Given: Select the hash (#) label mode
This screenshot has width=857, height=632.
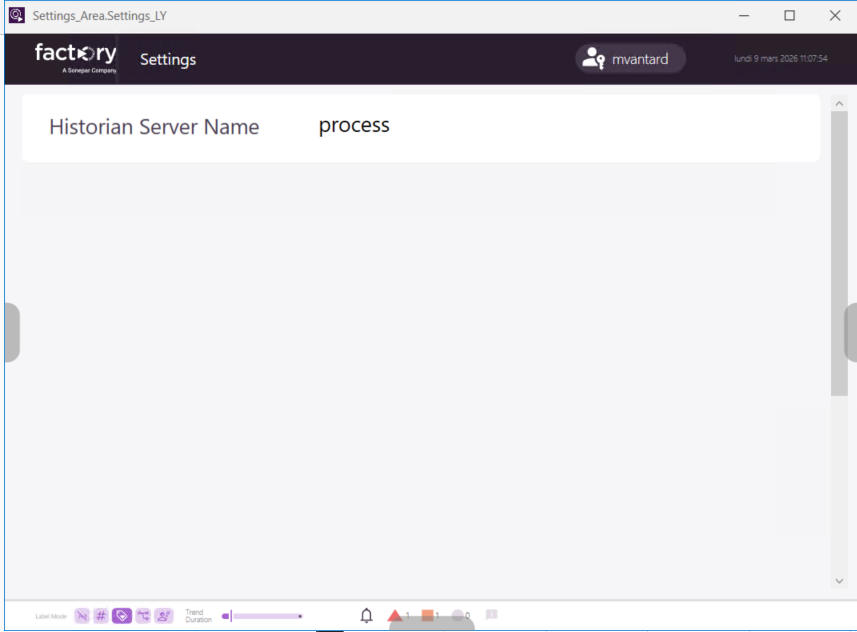Looking at the screenshot, I should click(101, 616).
